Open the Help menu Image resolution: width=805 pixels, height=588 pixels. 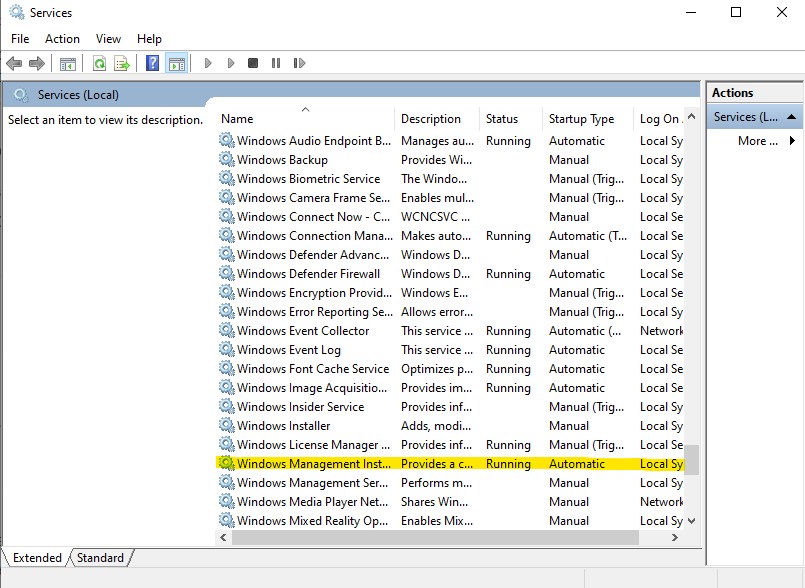149,39
